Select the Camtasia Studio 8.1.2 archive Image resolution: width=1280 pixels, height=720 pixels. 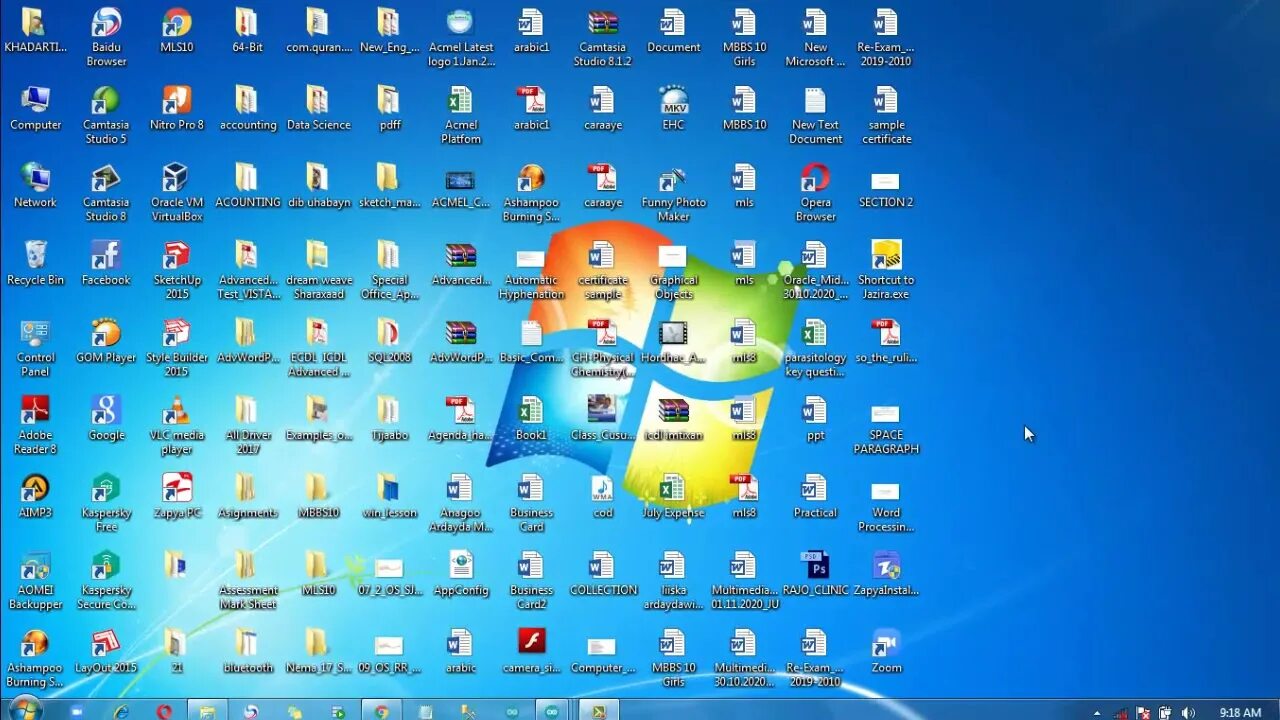602,37
